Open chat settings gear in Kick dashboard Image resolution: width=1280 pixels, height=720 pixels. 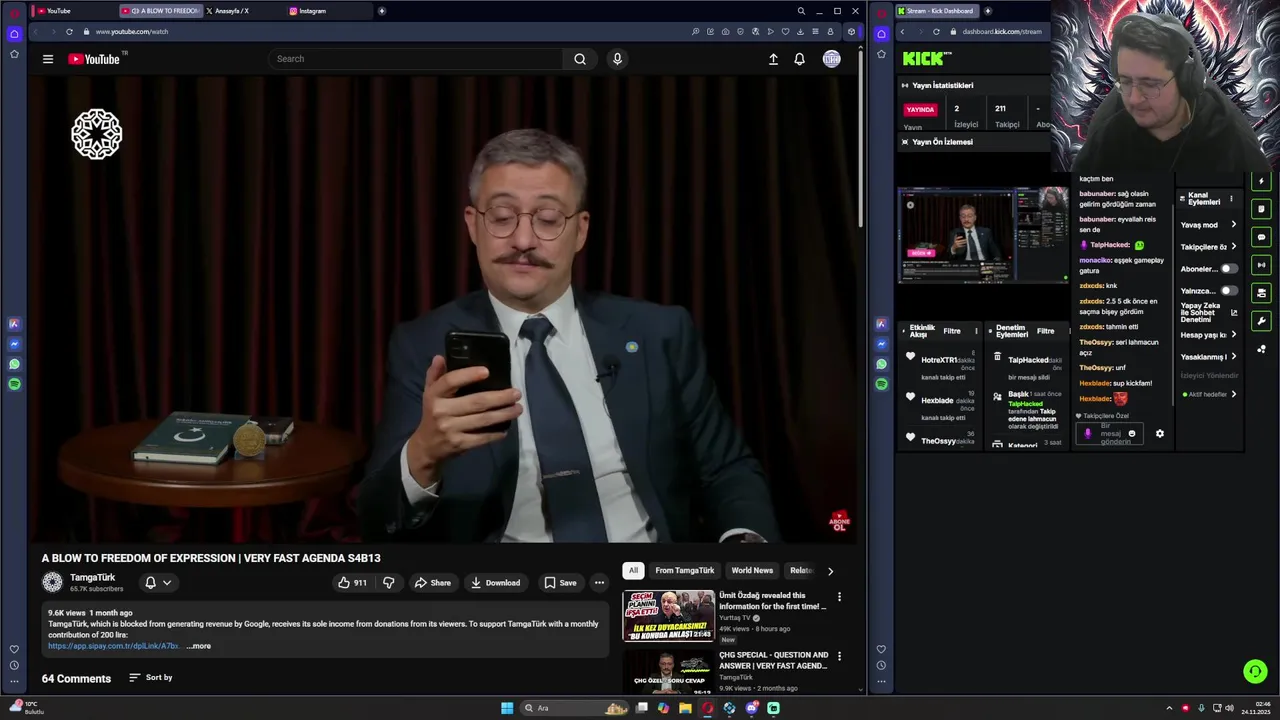coord(1160,434)
